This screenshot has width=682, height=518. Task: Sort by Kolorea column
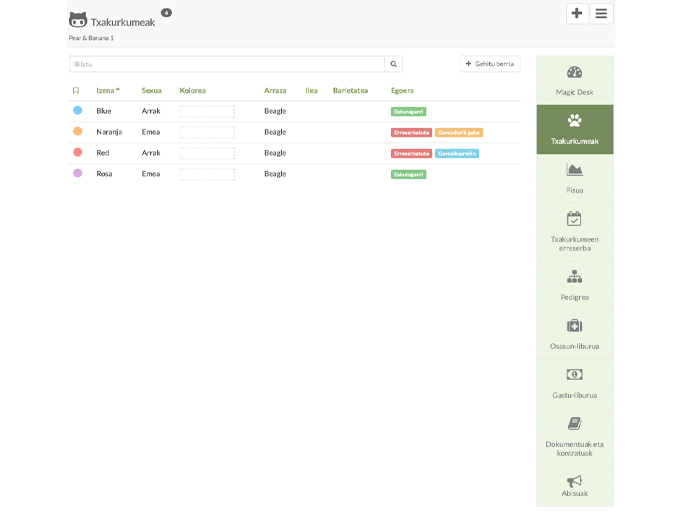coord(193,90)
